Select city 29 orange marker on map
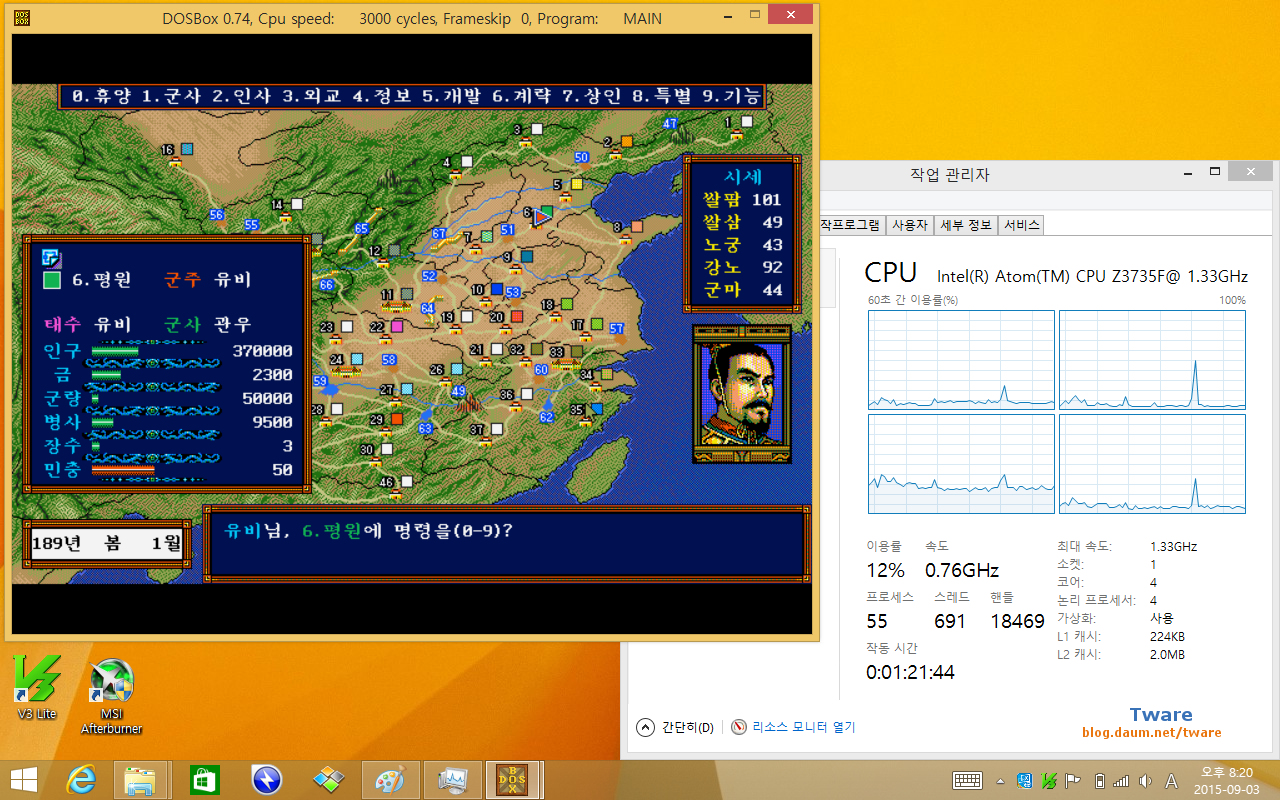This screenshot has height=800, width=1280. pyautogui.click(x=396, y=419)
